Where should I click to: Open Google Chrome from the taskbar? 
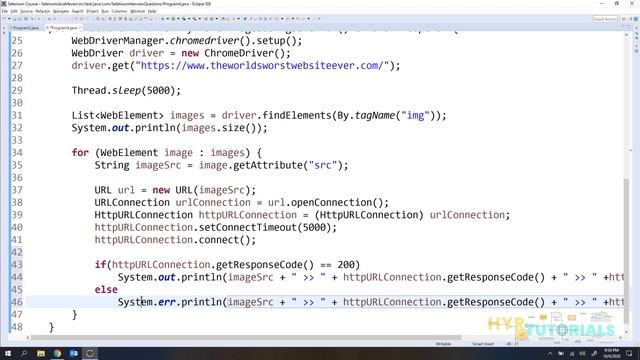(57, 353)
